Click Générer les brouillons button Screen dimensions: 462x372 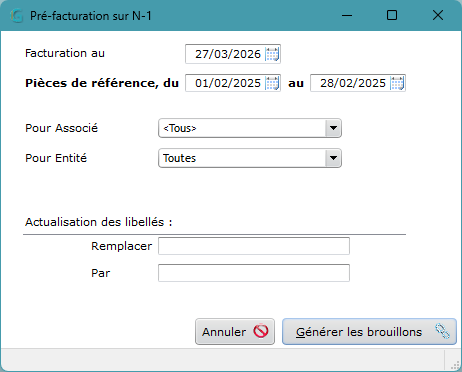369,332
